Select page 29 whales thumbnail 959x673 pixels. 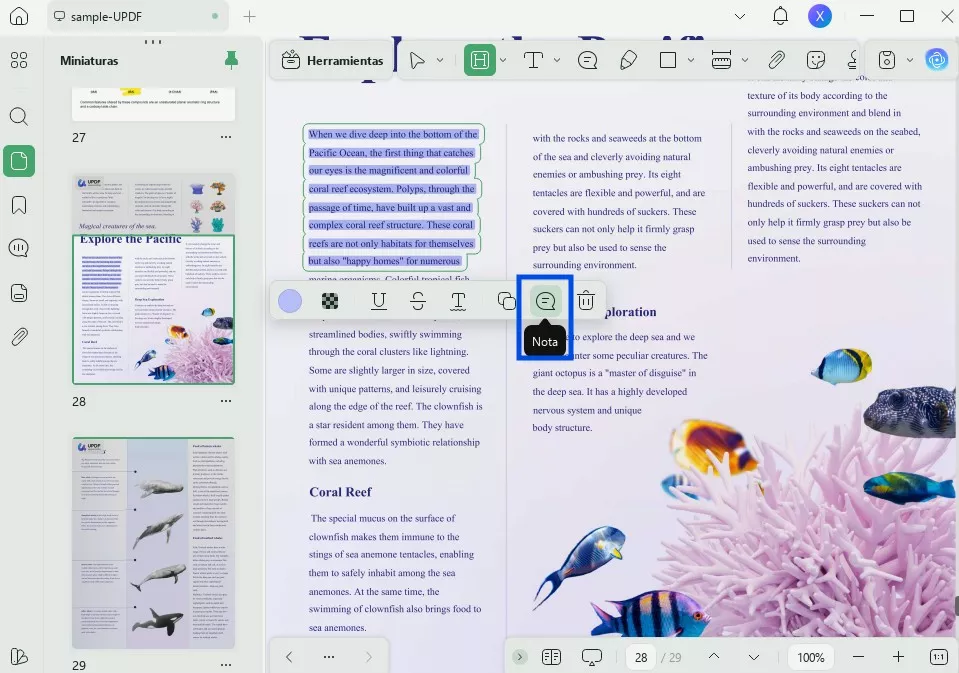pos(154,543)
